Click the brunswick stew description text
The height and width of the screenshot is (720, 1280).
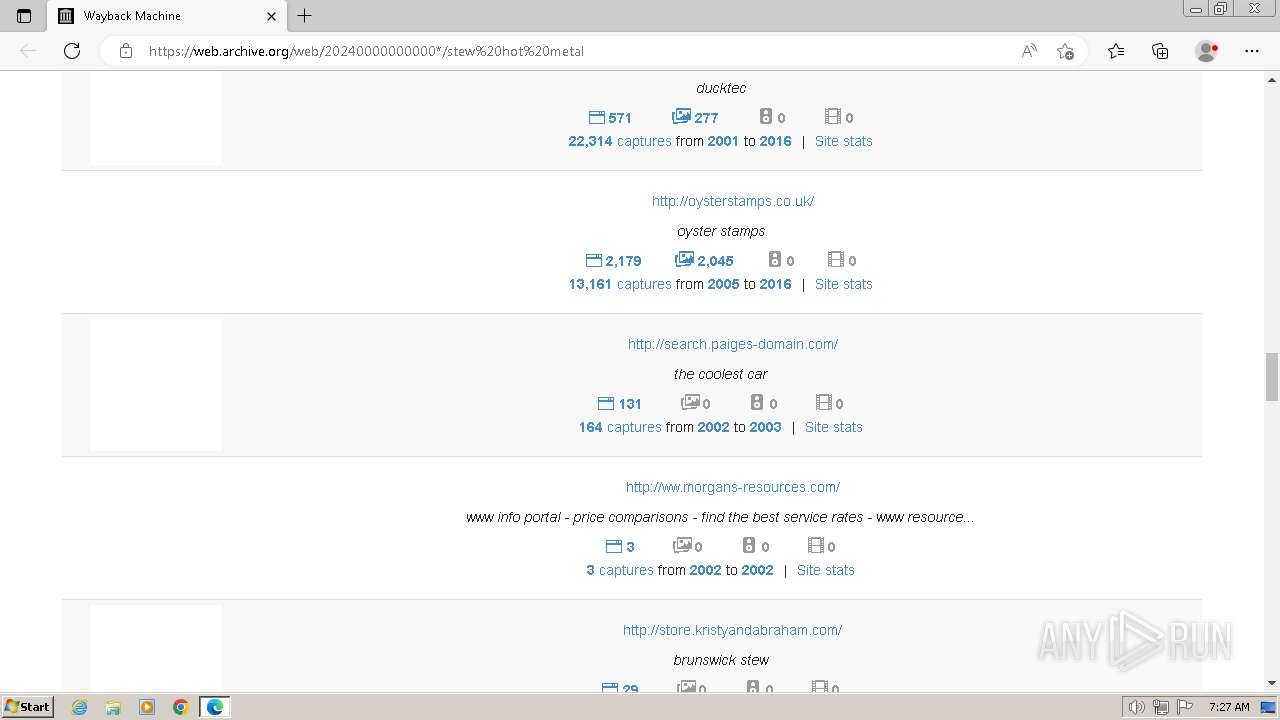721,660
